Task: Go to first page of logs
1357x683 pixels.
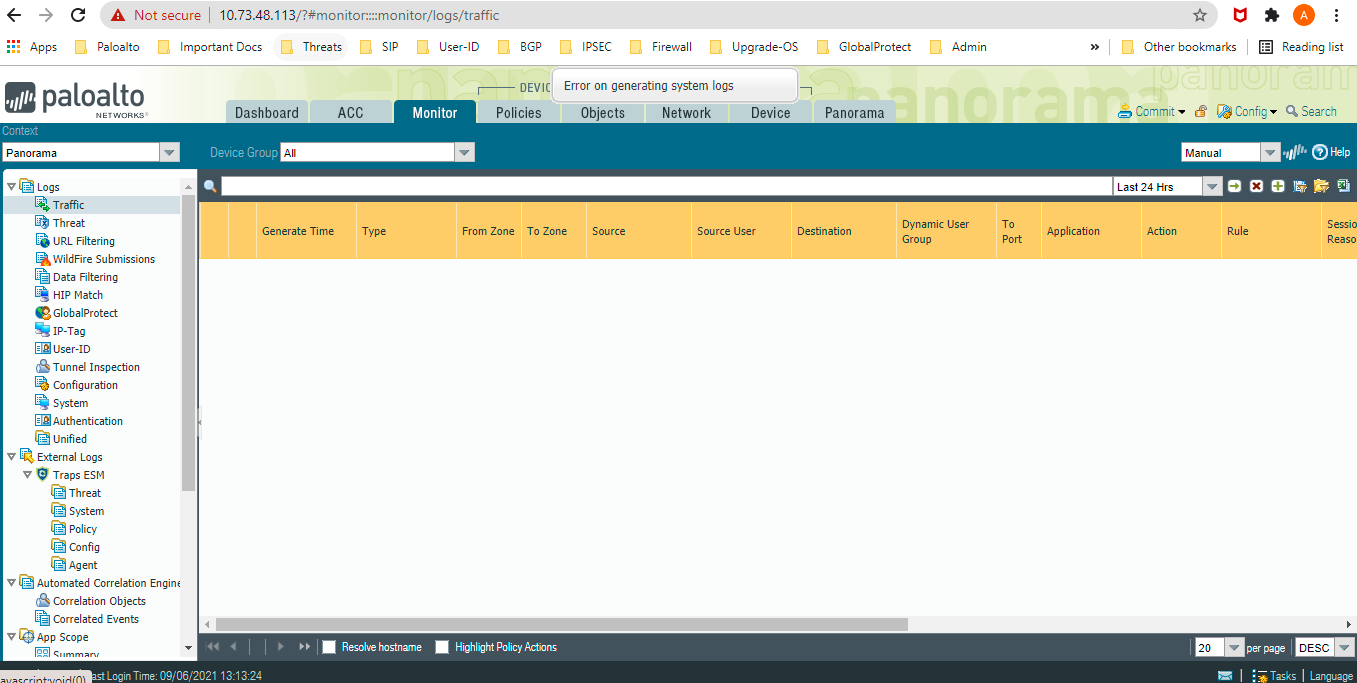Action: click(x=213, y=647)
